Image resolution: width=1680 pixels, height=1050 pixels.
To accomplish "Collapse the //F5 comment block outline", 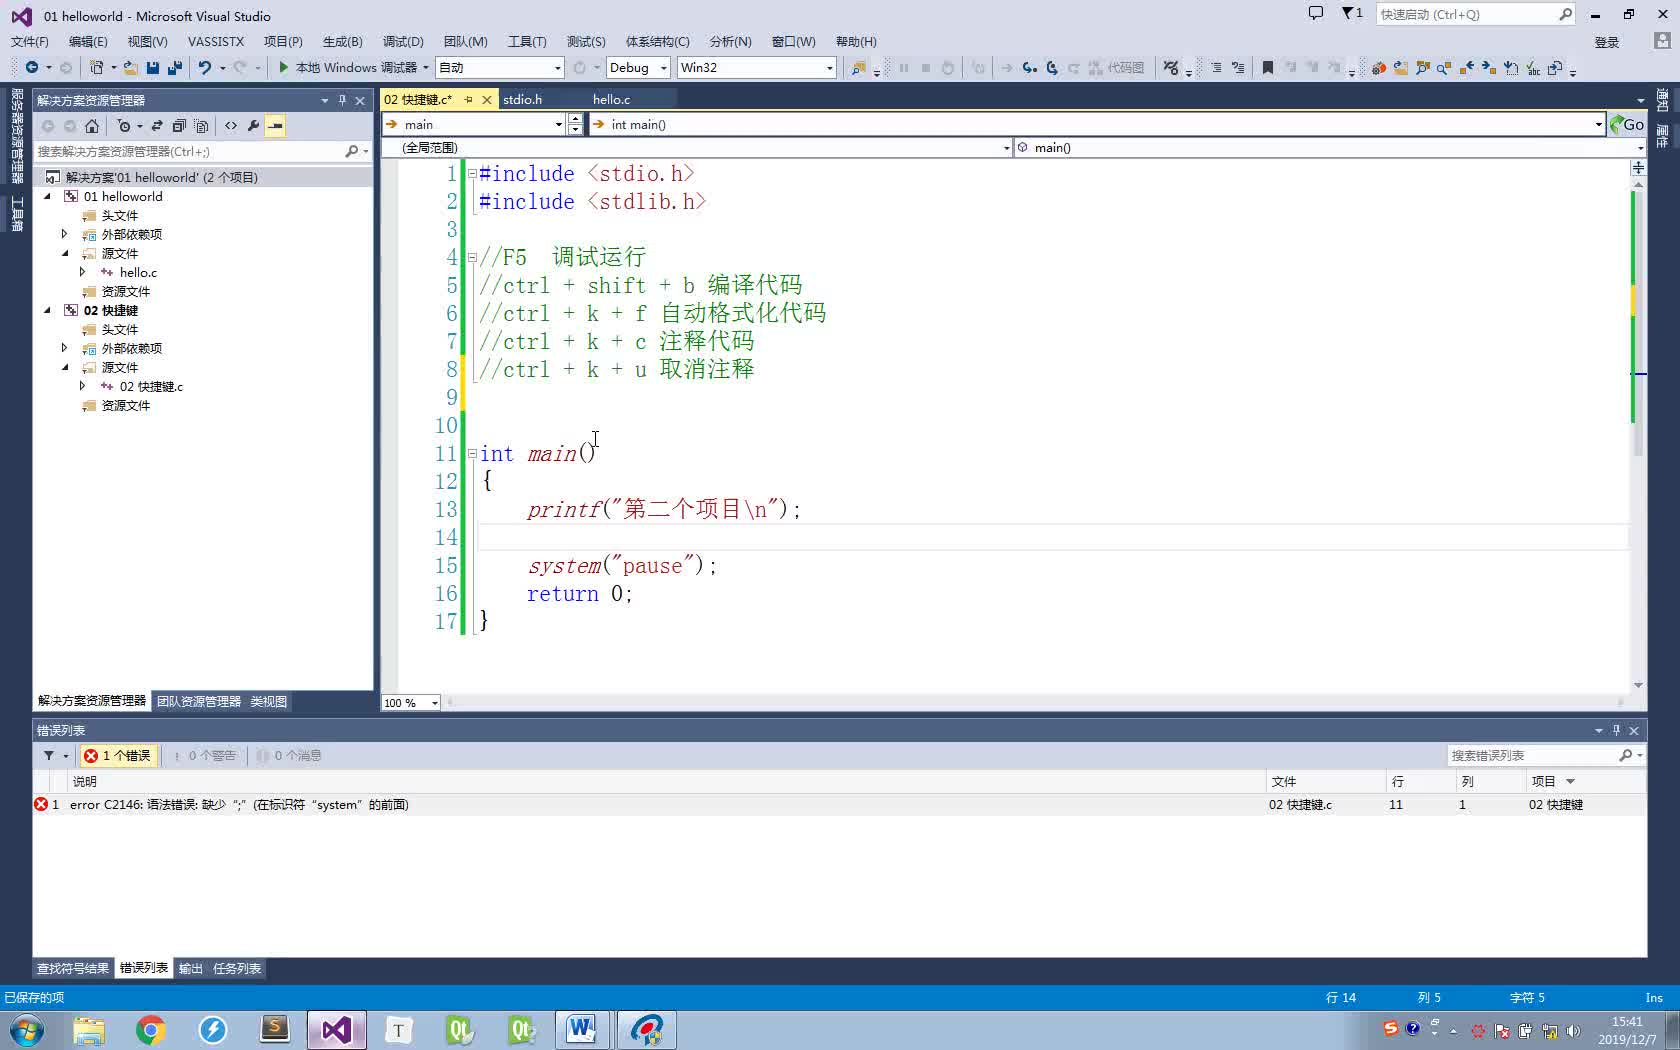I will [x=472, y=257].
